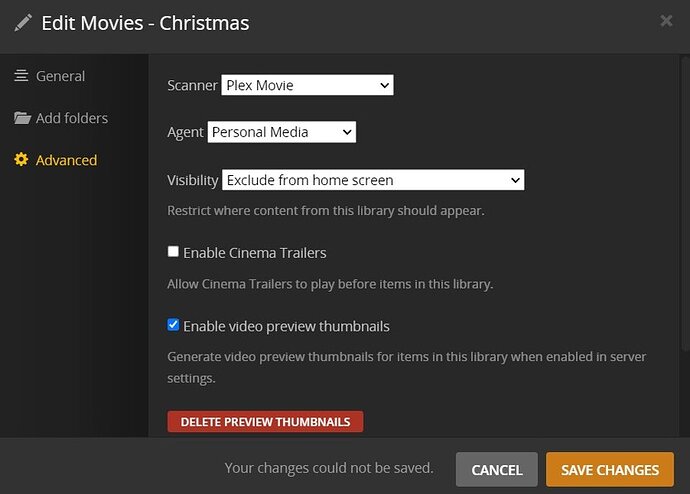Click 'Restrict where content from this library' text
The width and height of the screenshot is (690, 494).
coord(326,210)
